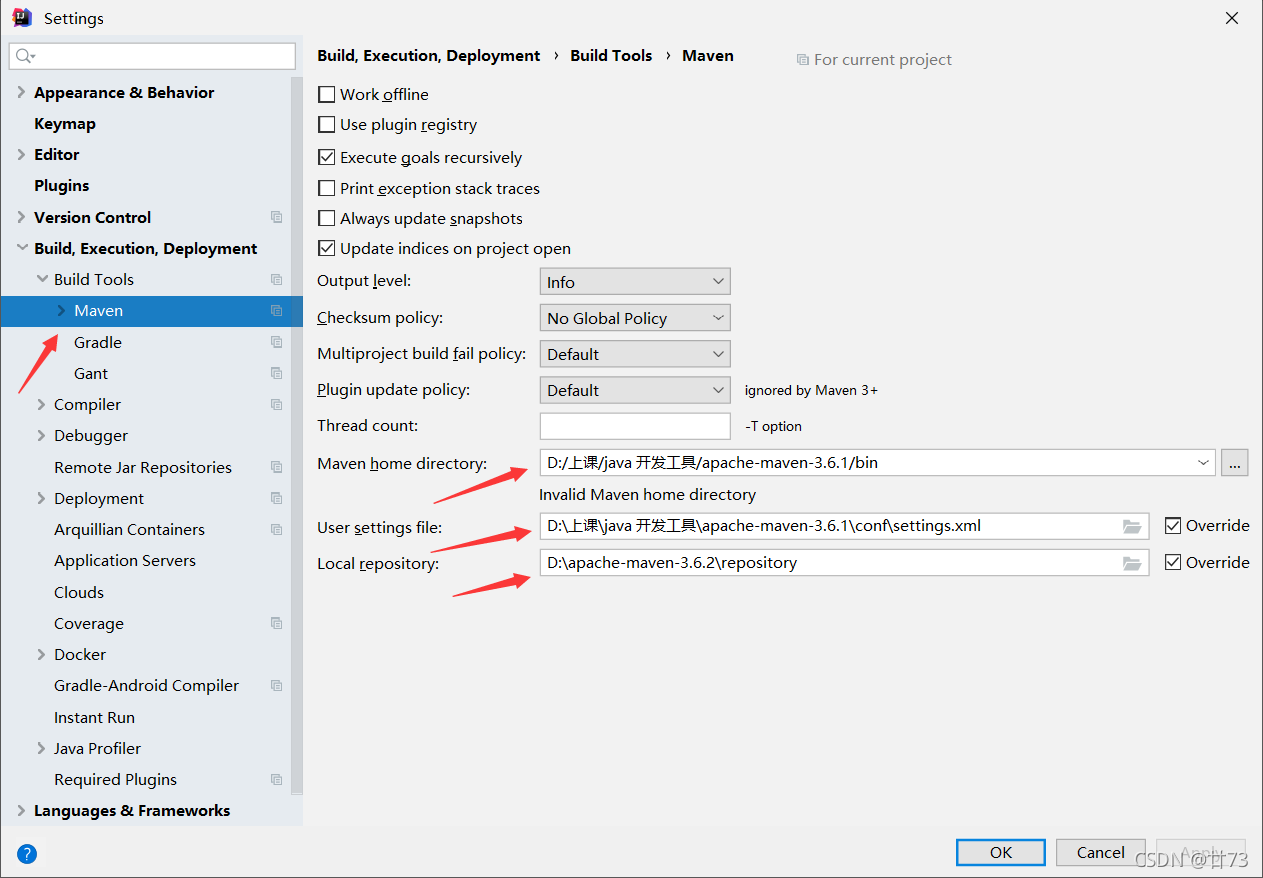Collapse the Build Tools node
The width and height of the screenshot is (1263, 878).
pyautogui.click(x=41, y=280)
